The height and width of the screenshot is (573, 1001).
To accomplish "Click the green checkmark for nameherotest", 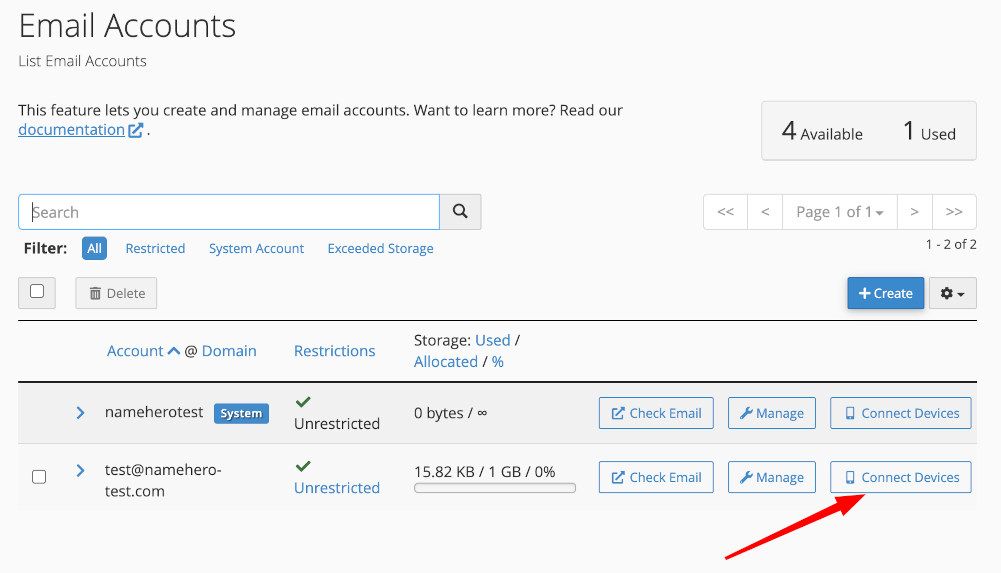I will click(303, 401).
